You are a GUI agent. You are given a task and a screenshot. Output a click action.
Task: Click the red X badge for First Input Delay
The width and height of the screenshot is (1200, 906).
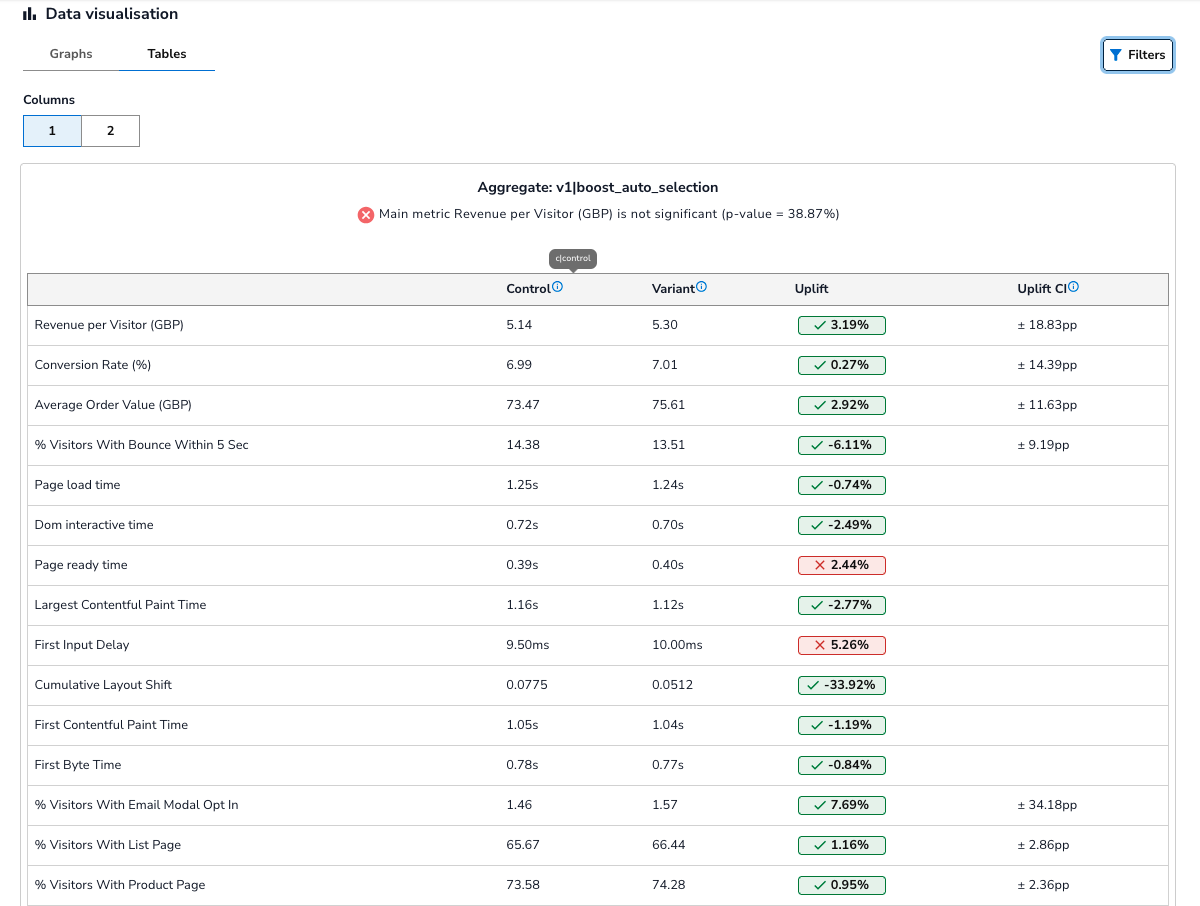[x=841, y=645]
